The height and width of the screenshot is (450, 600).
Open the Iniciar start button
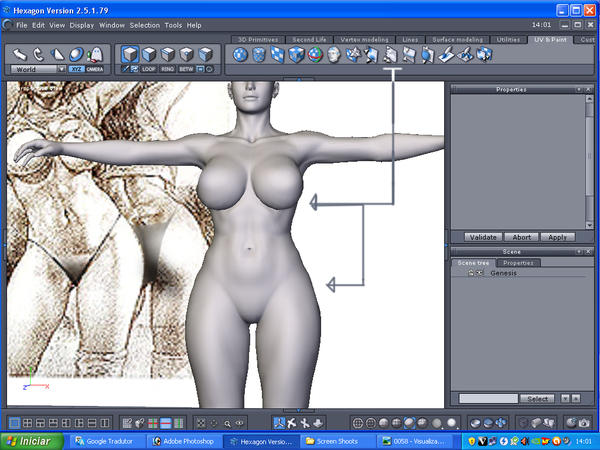click(x=32, y=441)
